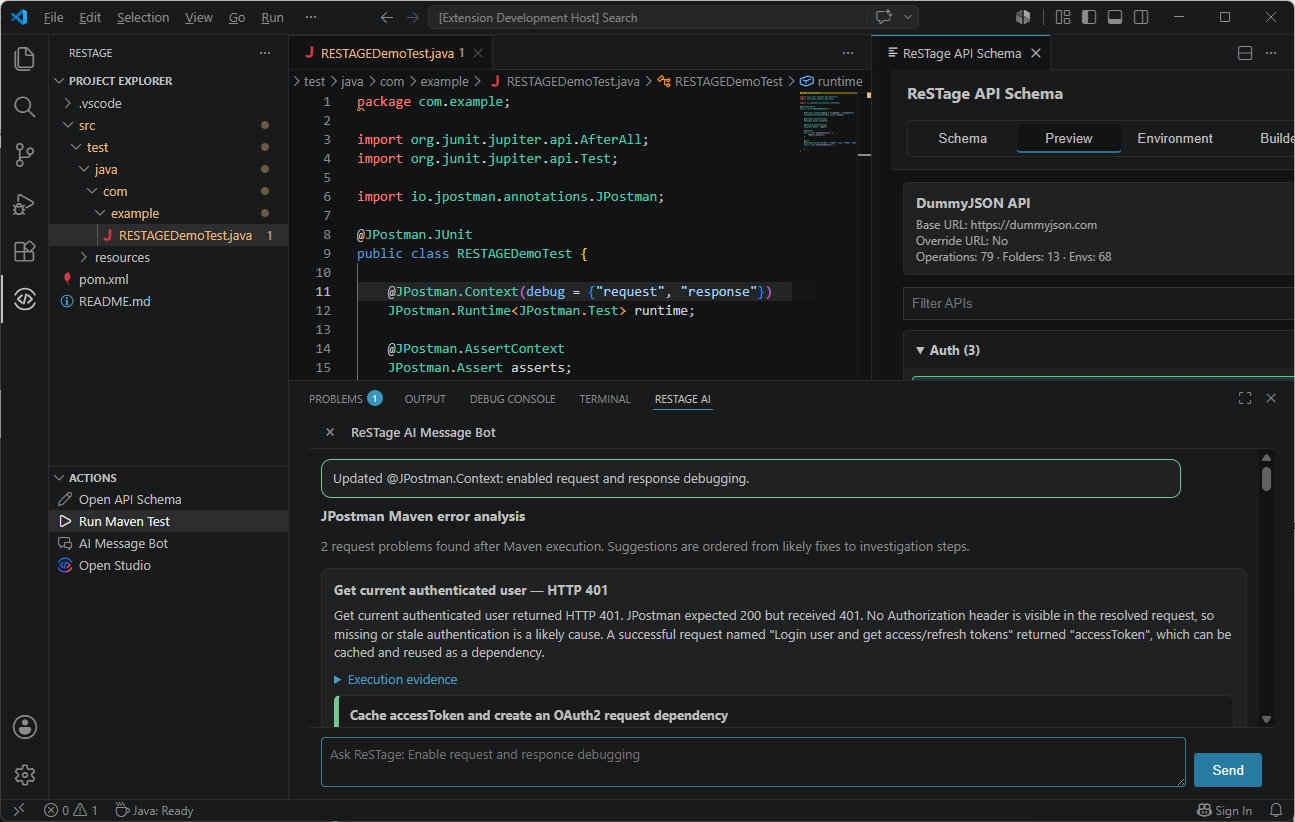Switch to the Environment tab
Image resolution: width=1295 pixels, height=822 pixels.
pyautogui.click(x=1175, y=138)
